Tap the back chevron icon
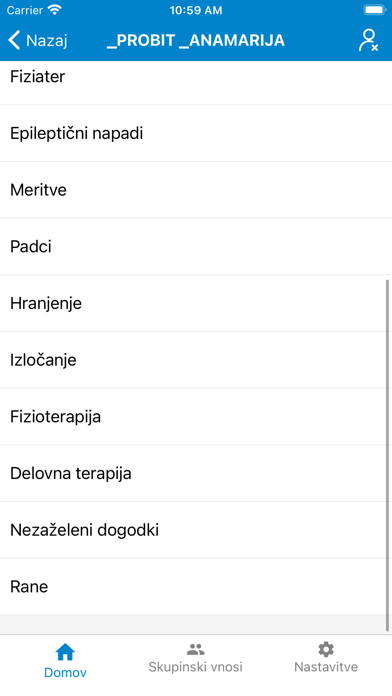 coord(14,40)
